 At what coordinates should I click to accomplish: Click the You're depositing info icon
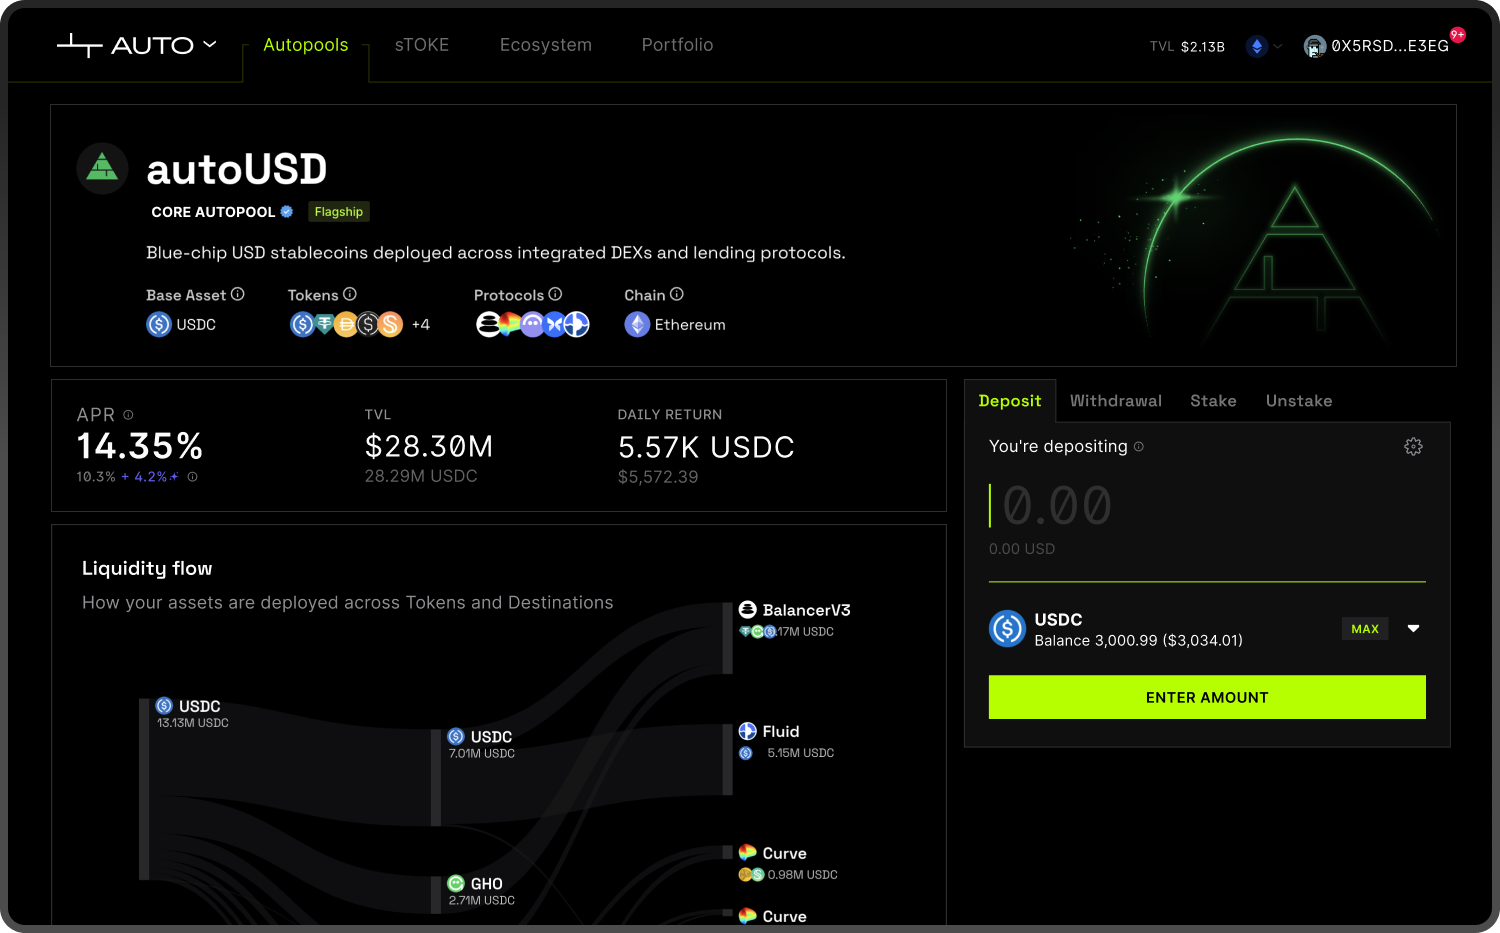pos(1138,447)
